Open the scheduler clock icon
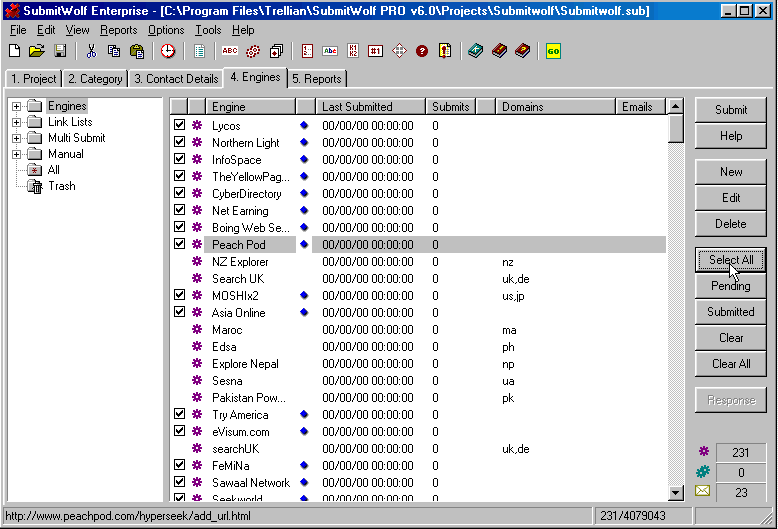This screenshot has width=778, height=529. coord(168,51)
